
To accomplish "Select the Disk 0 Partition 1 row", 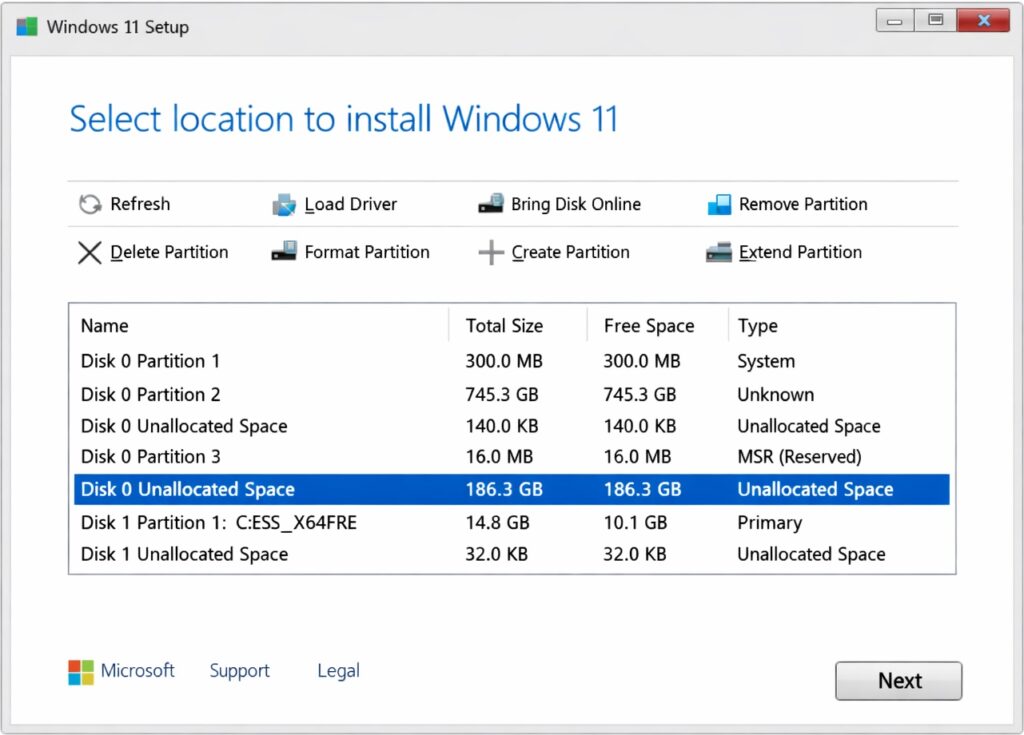I will (x=511, y=361).
